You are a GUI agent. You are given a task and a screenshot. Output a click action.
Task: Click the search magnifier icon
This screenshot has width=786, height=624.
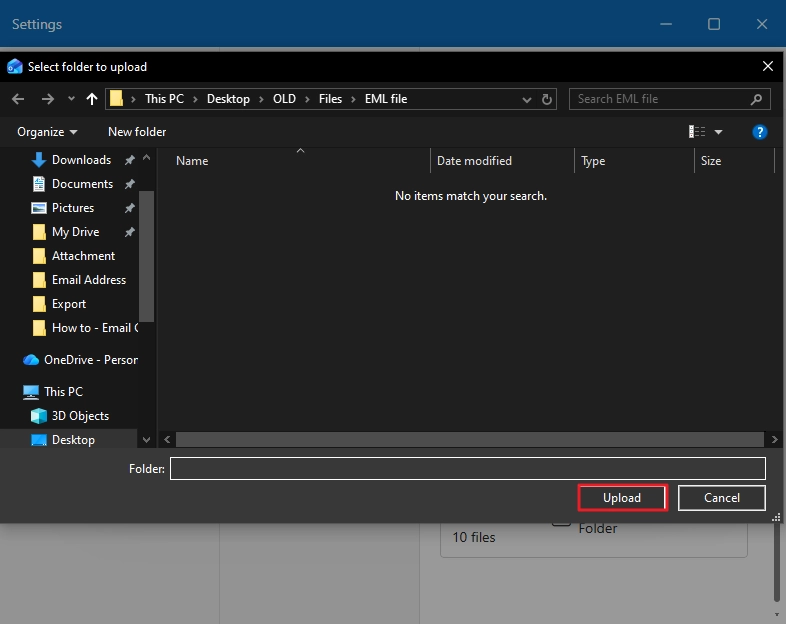[756, 99]
